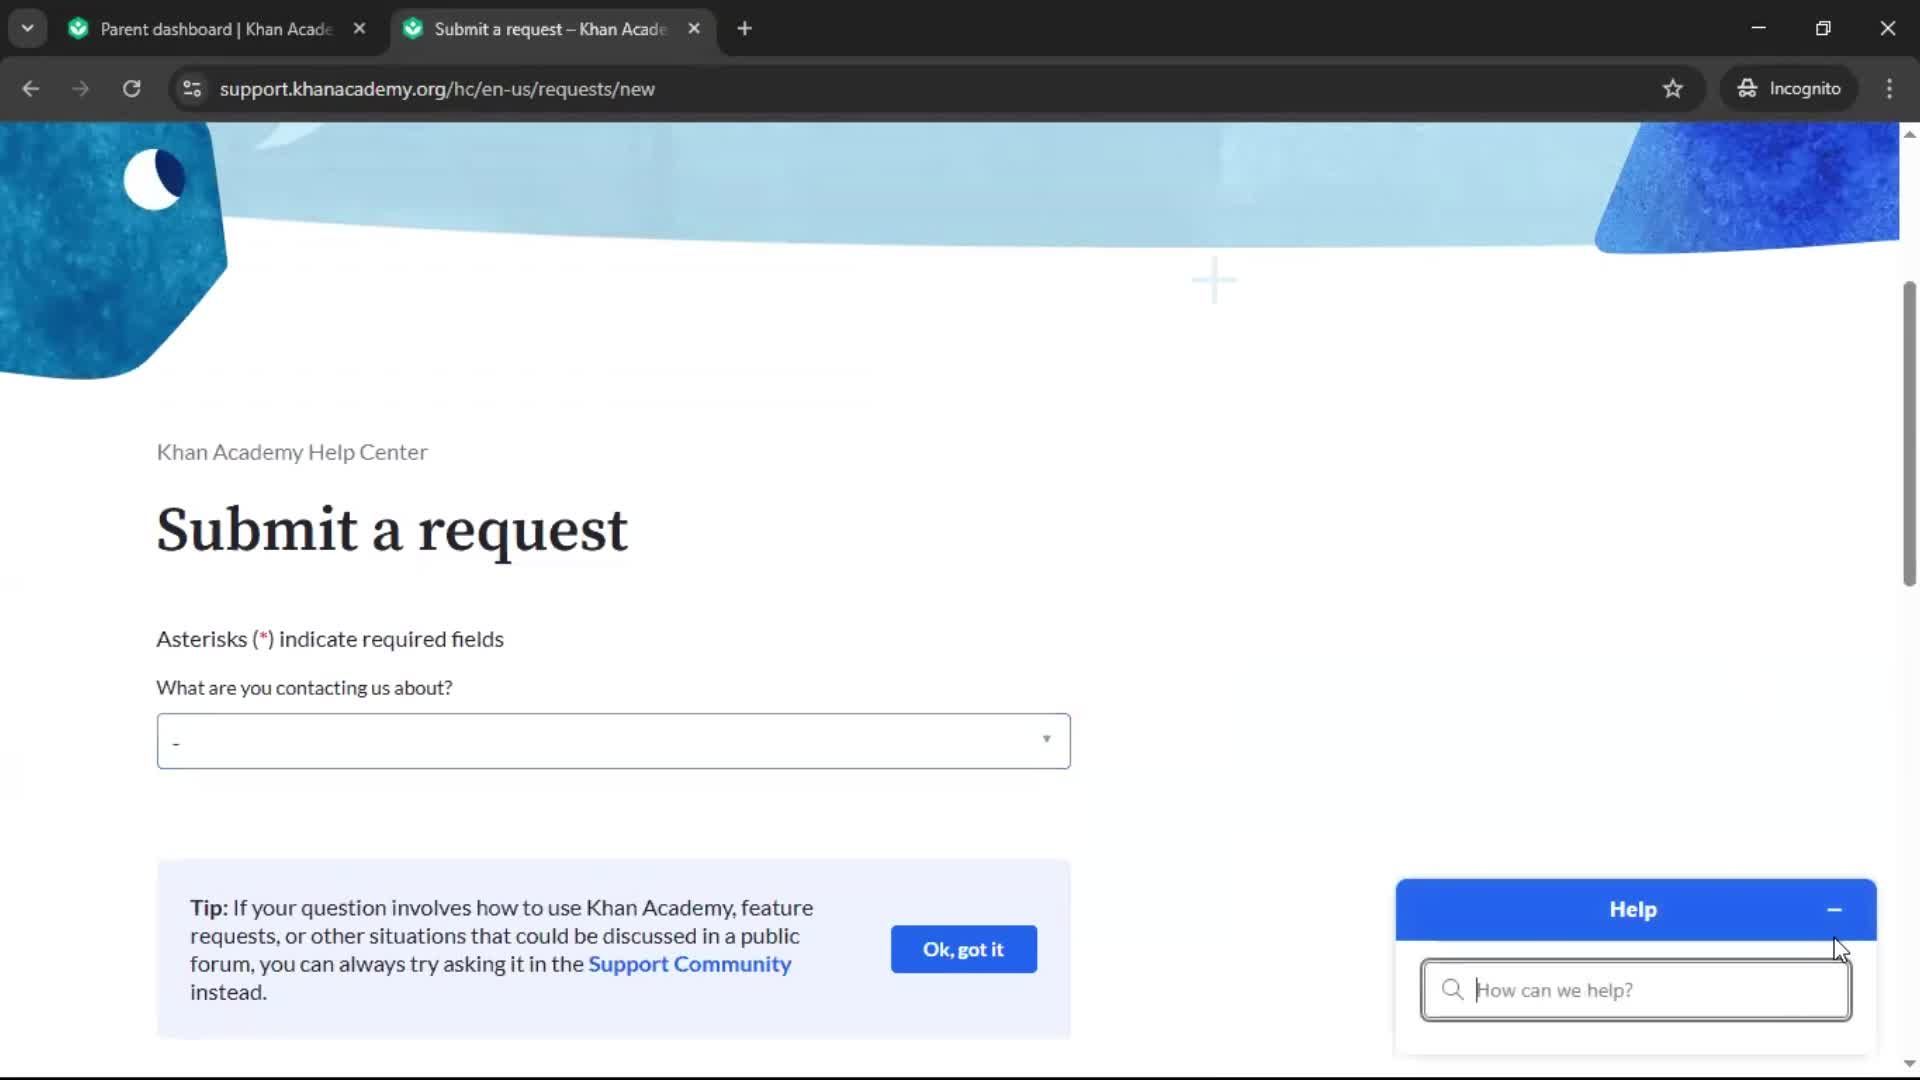Click the address bar URL
1920x1080 pixels.
(x=437, y=89)
